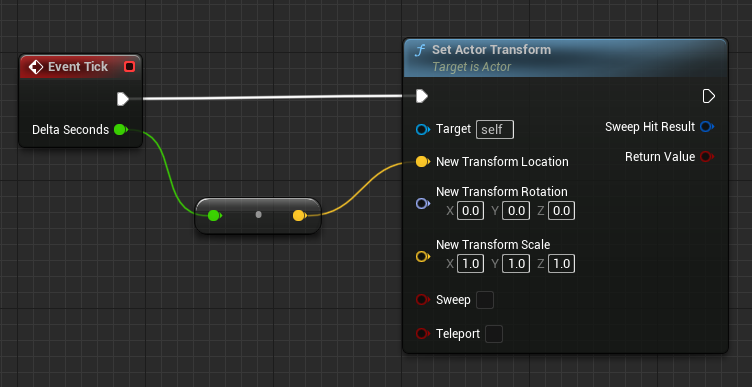Click the conversion node's yellow vector output pin

299,216
